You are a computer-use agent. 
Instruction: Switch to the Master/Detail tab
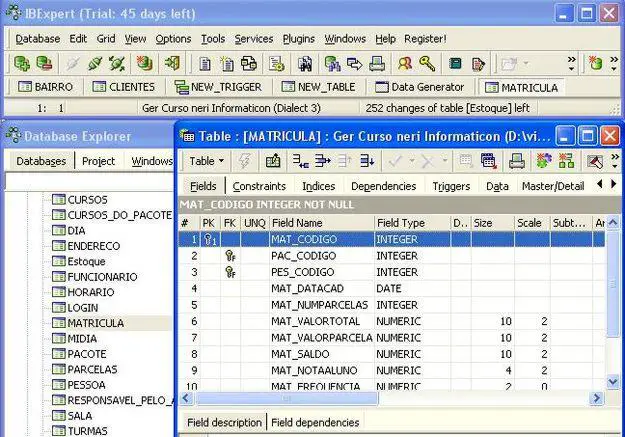coord(553,186)
